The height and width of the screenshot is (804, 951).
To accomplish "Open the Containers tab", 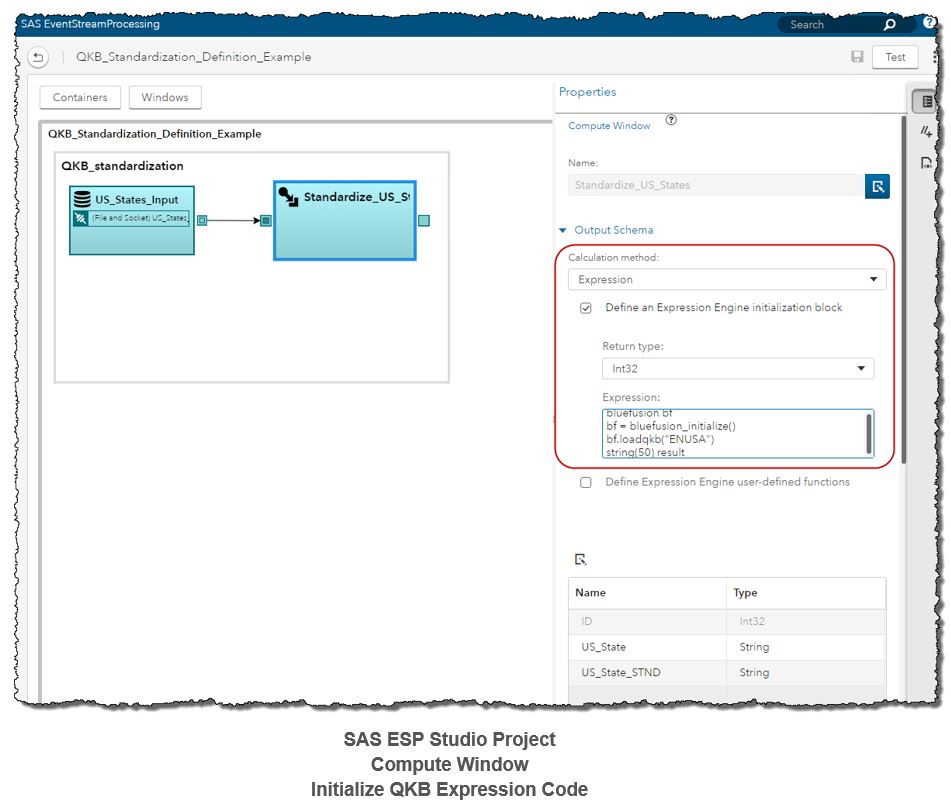I will (x=80, y=97).
